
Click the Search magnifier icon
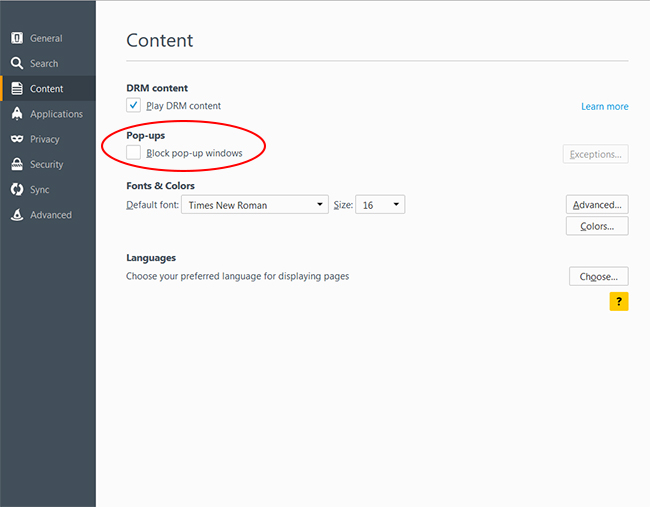[x=17, y=63]
